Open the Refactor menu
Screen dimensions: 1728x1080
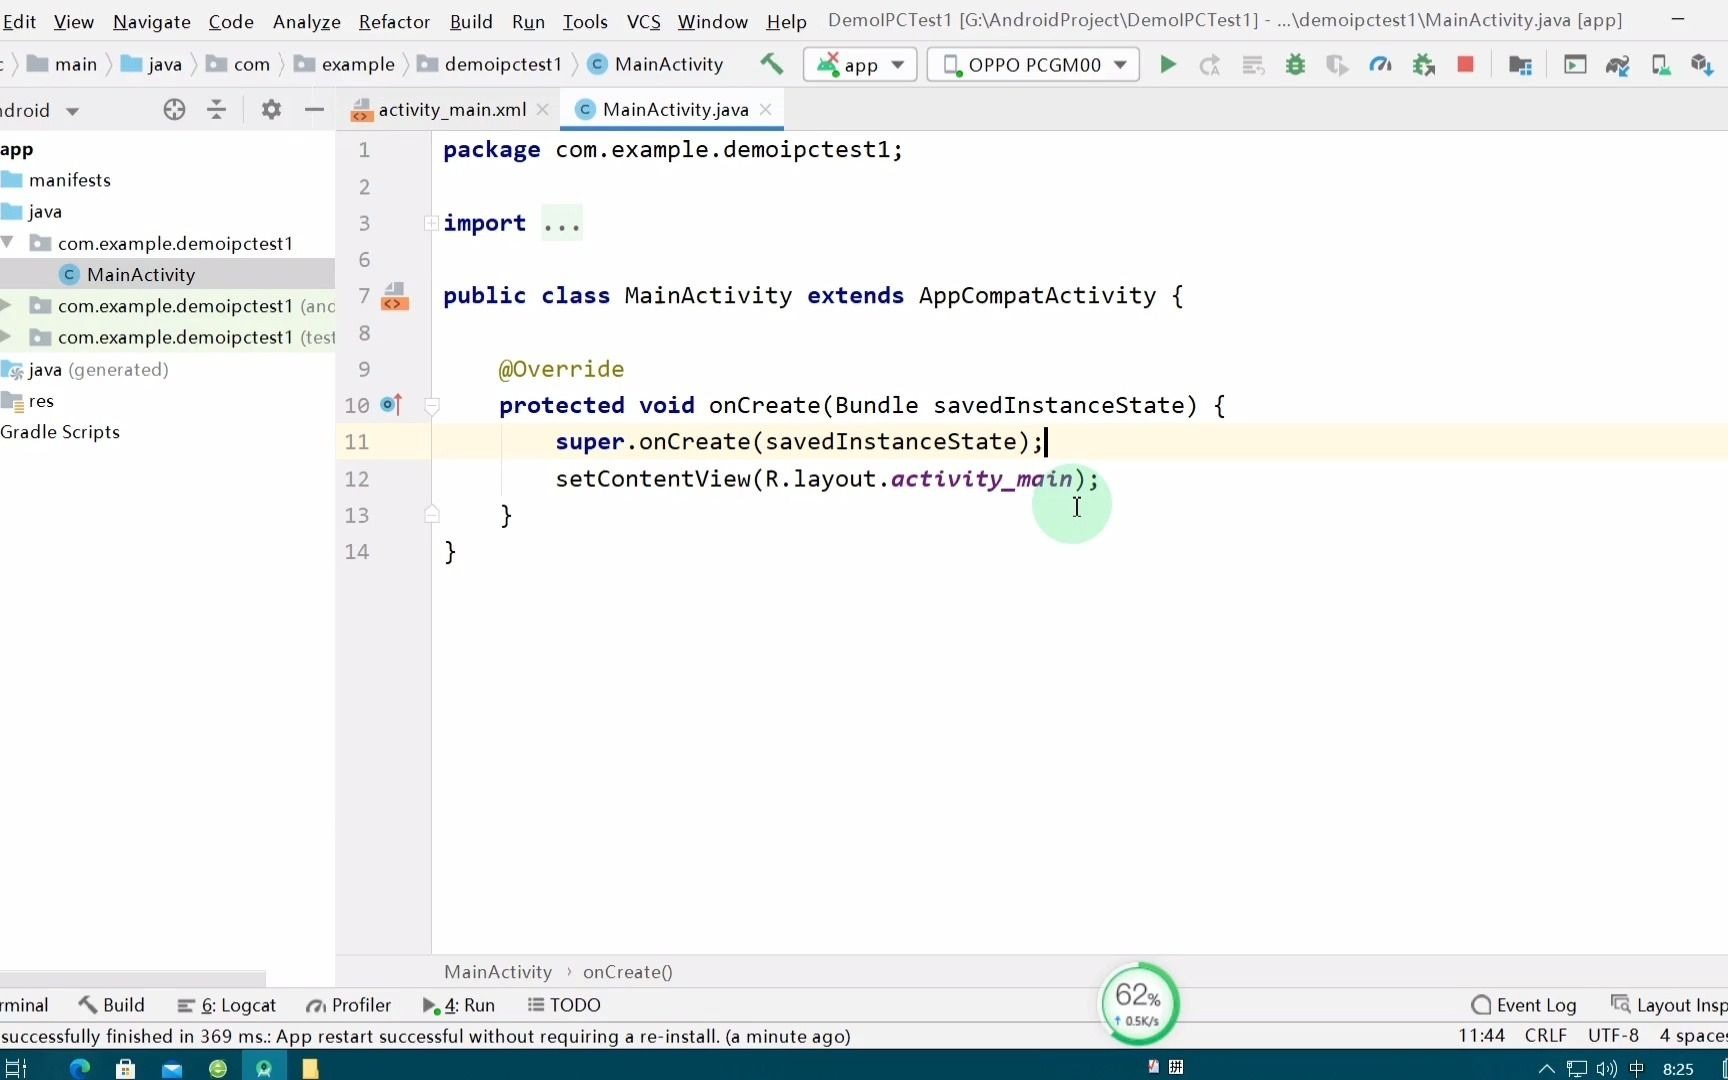click(394, 21)
